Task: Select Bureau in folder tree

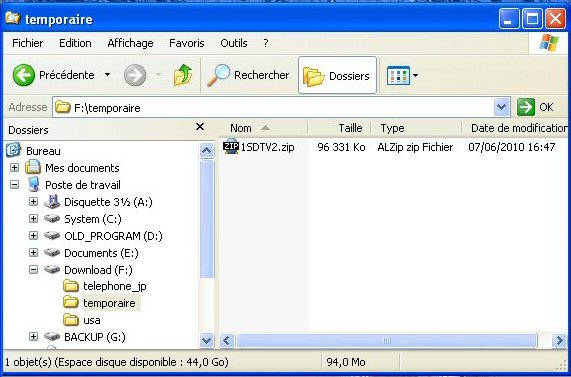Action: (x=43, y=151)
